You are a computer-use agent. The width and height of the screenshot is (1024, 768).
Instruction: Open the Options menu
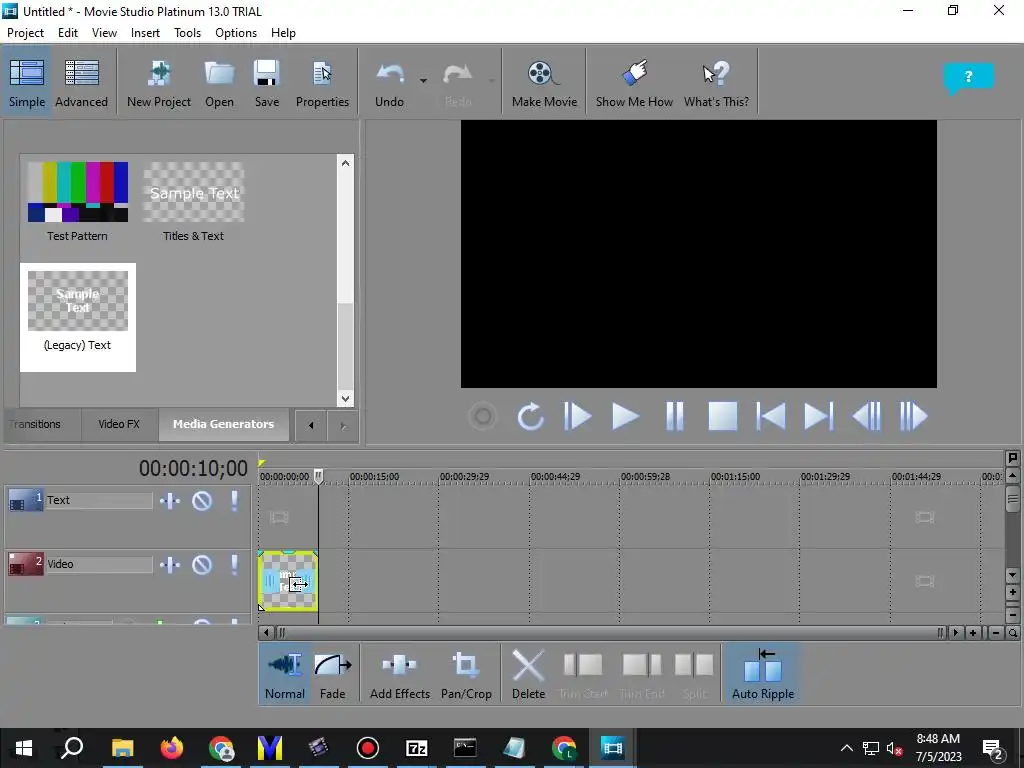236,33
